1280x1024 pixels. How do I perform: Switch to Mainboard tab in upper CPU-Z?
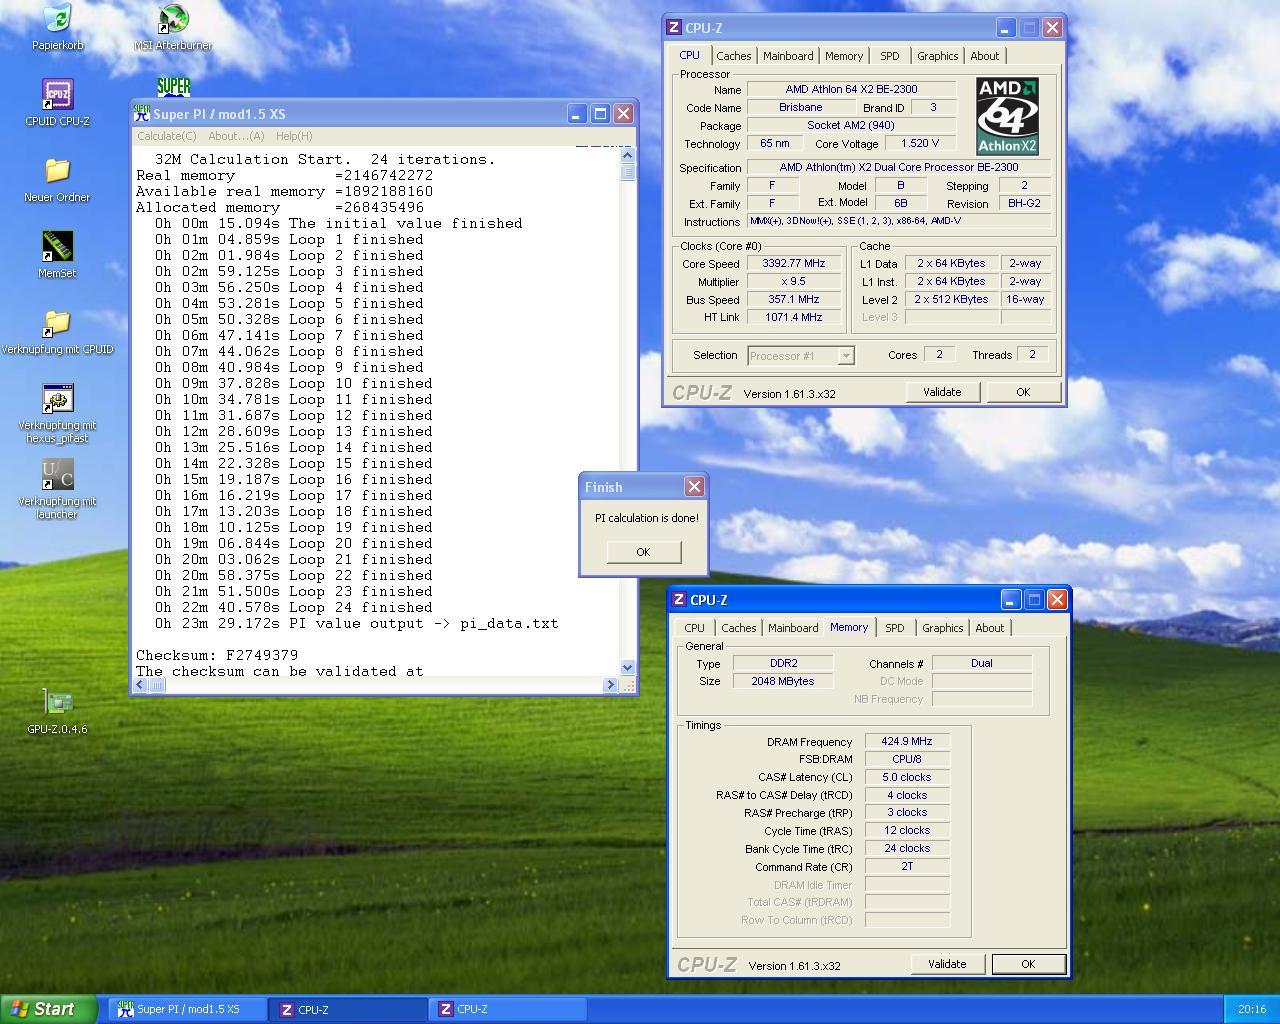click(x=788, y=56)
